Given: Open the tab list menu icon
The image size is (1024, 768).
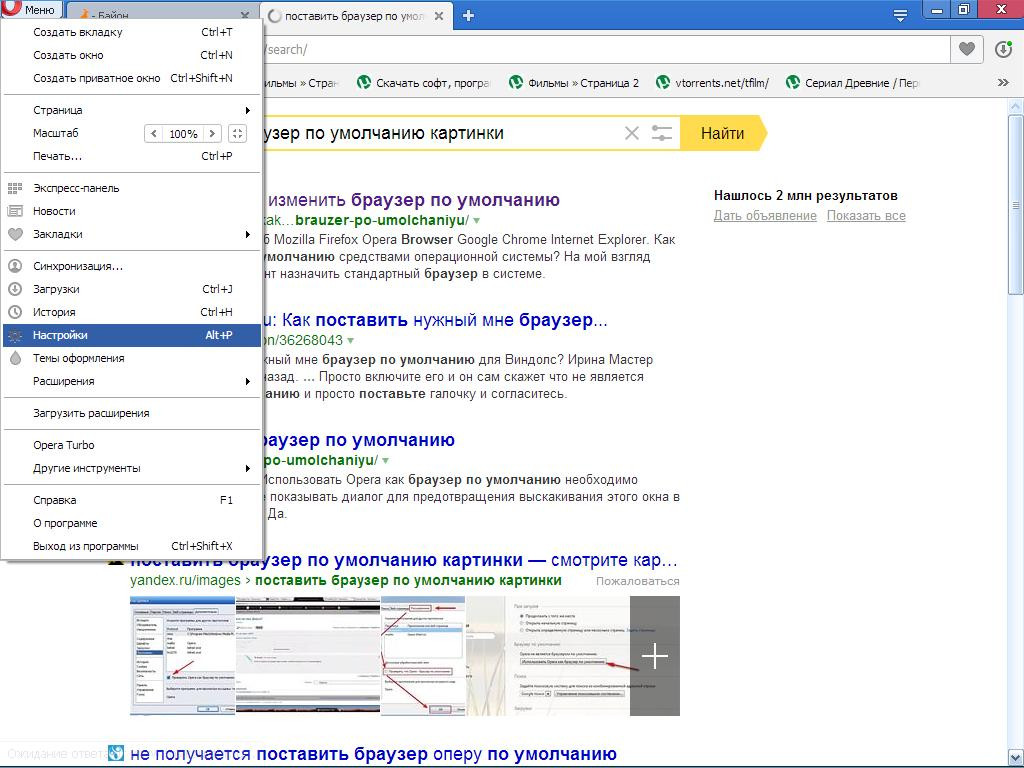Looking at the screenshot, I should pyautogui.click(x=900, y=15).
